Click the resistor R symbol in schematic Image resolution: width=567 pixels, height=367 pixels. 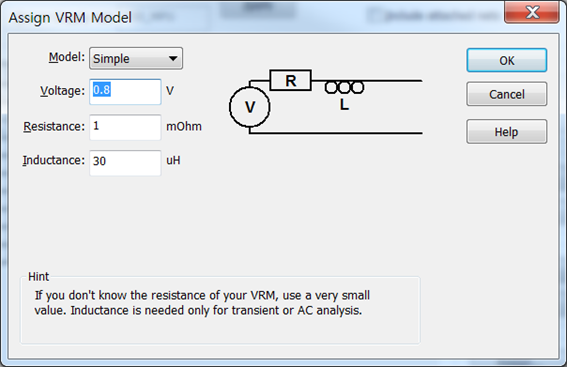point(290,80)
